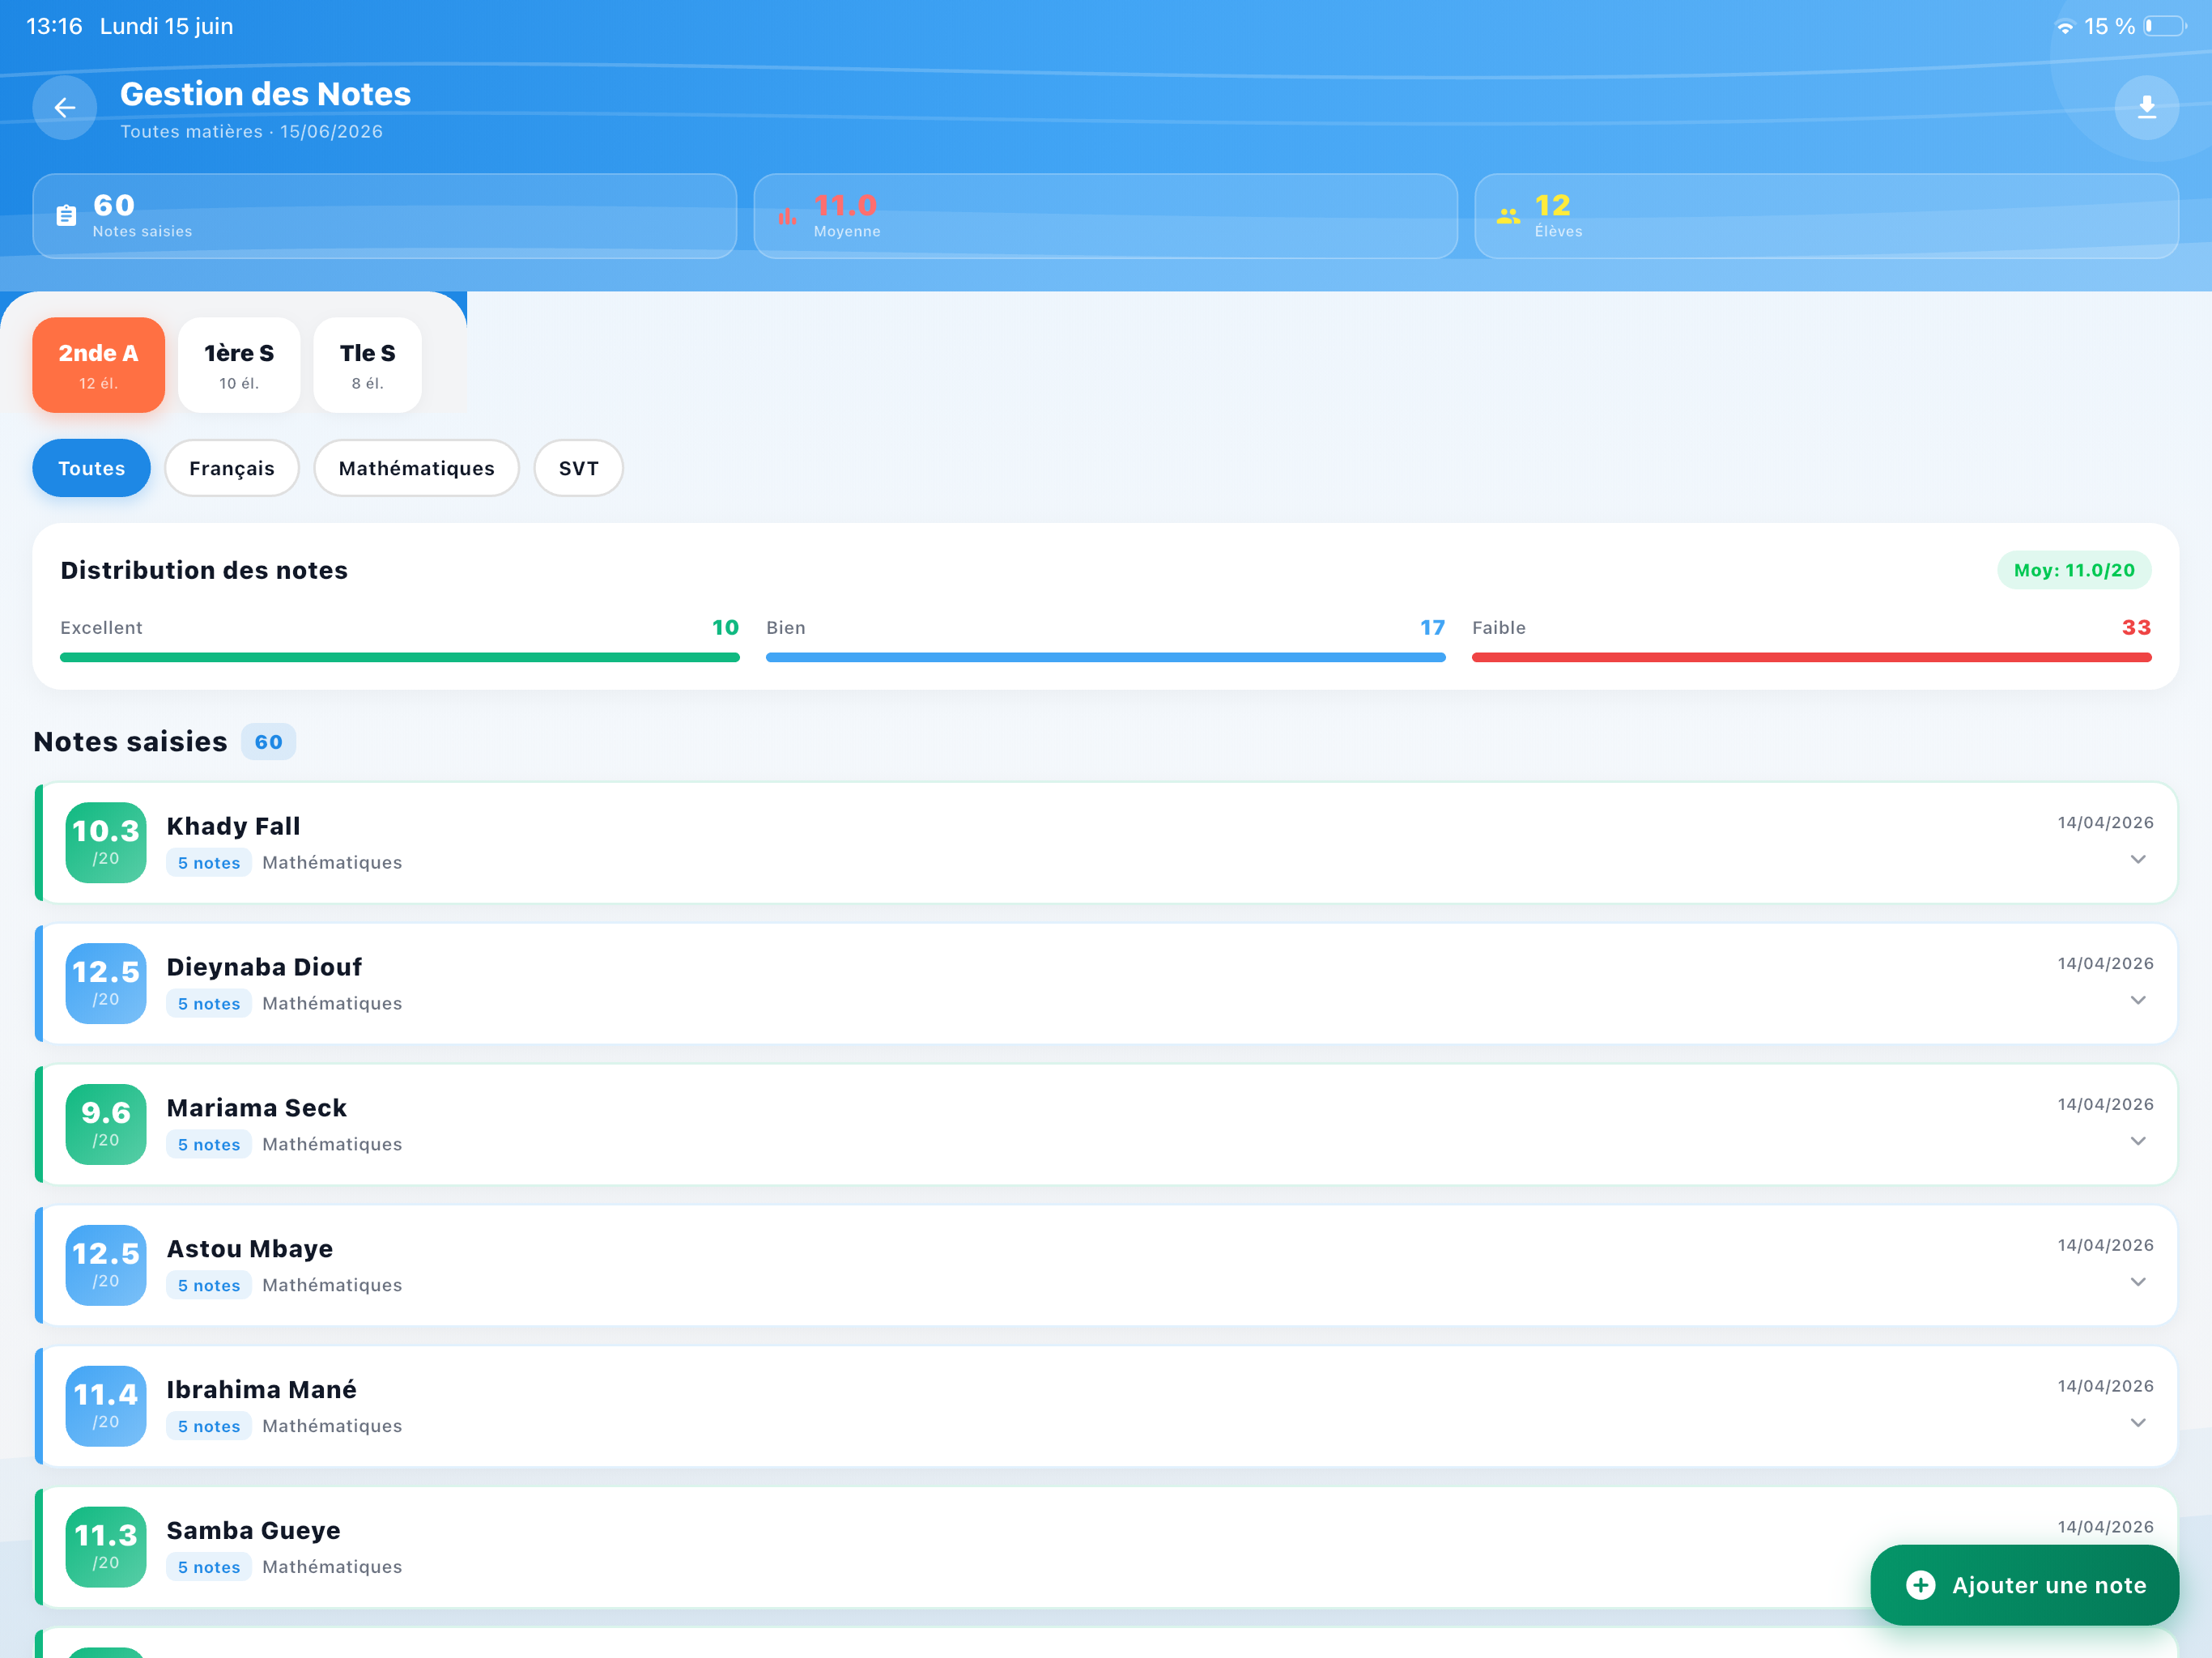Tap the Toutes matières · 15/06/2026 subtitle
Screen dimensions: 2212x1658
pos(251,132)
